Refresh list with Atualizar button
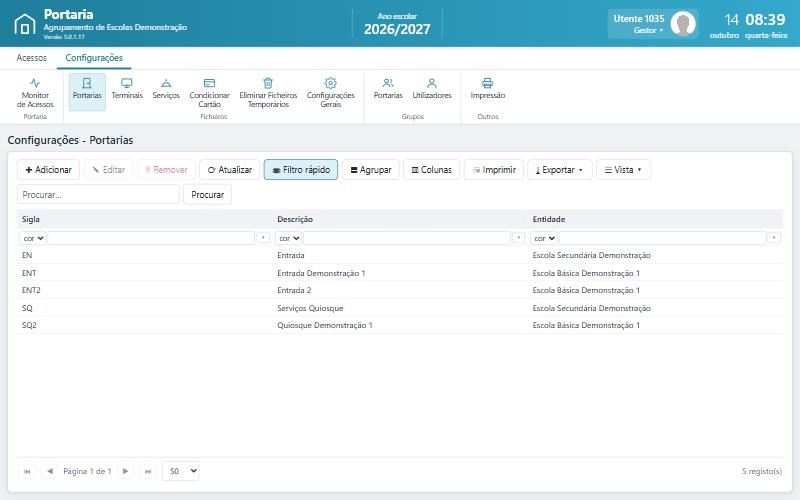This screenshot has width=800, height=500. point(230,170)
